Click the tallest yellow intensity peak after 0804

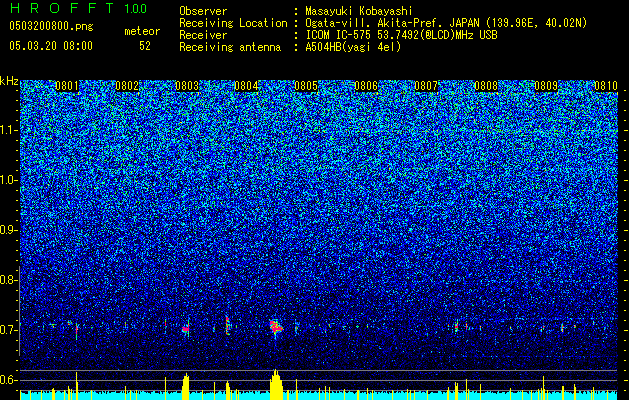click(x=276, y=384)
